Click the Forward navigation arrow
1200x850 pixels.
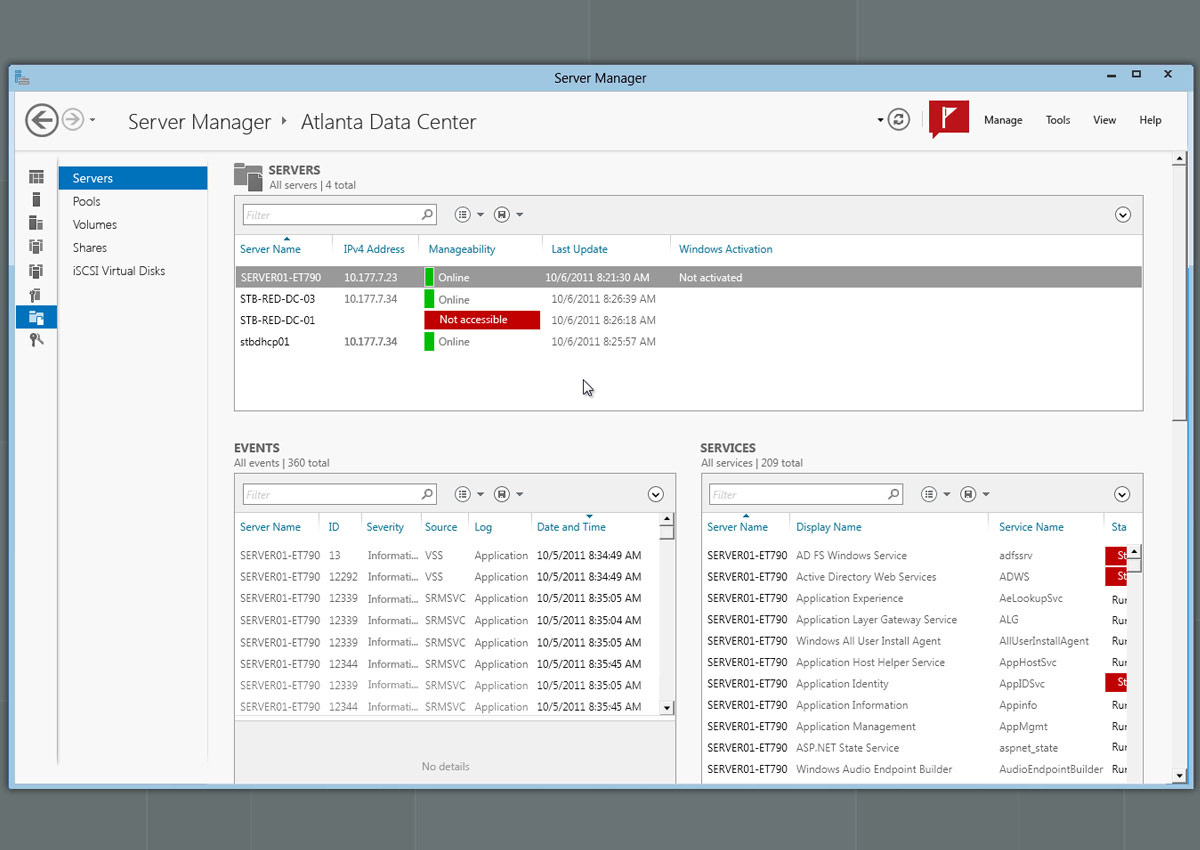(x=73, y=120)
